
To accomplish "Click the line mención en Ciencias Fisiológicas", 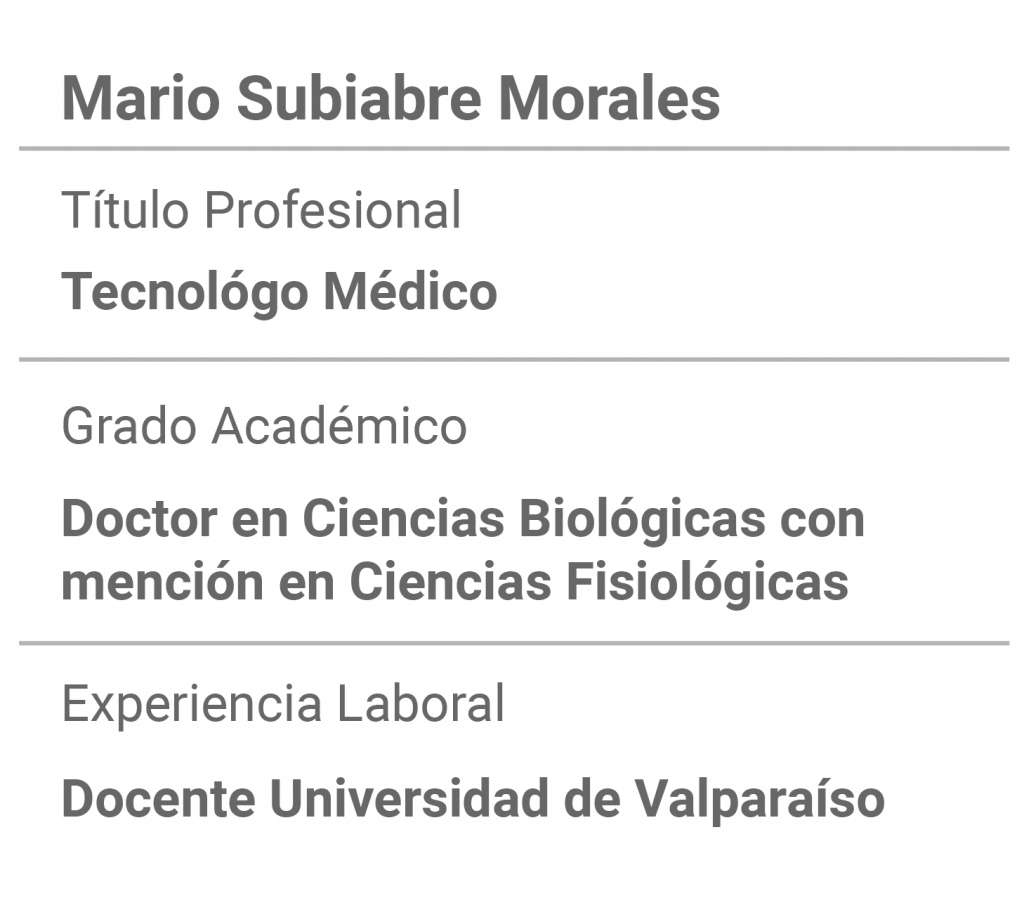I will (x=455, y=582).
